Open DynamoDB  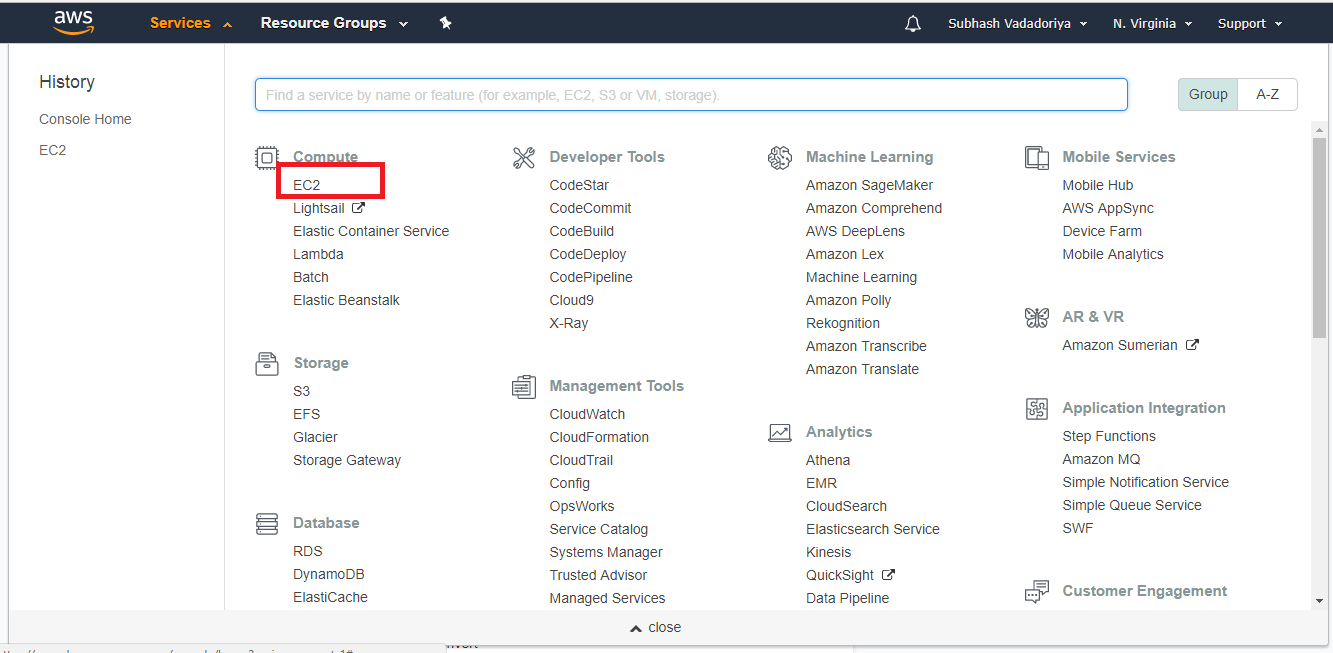click(x=329, y=574)
